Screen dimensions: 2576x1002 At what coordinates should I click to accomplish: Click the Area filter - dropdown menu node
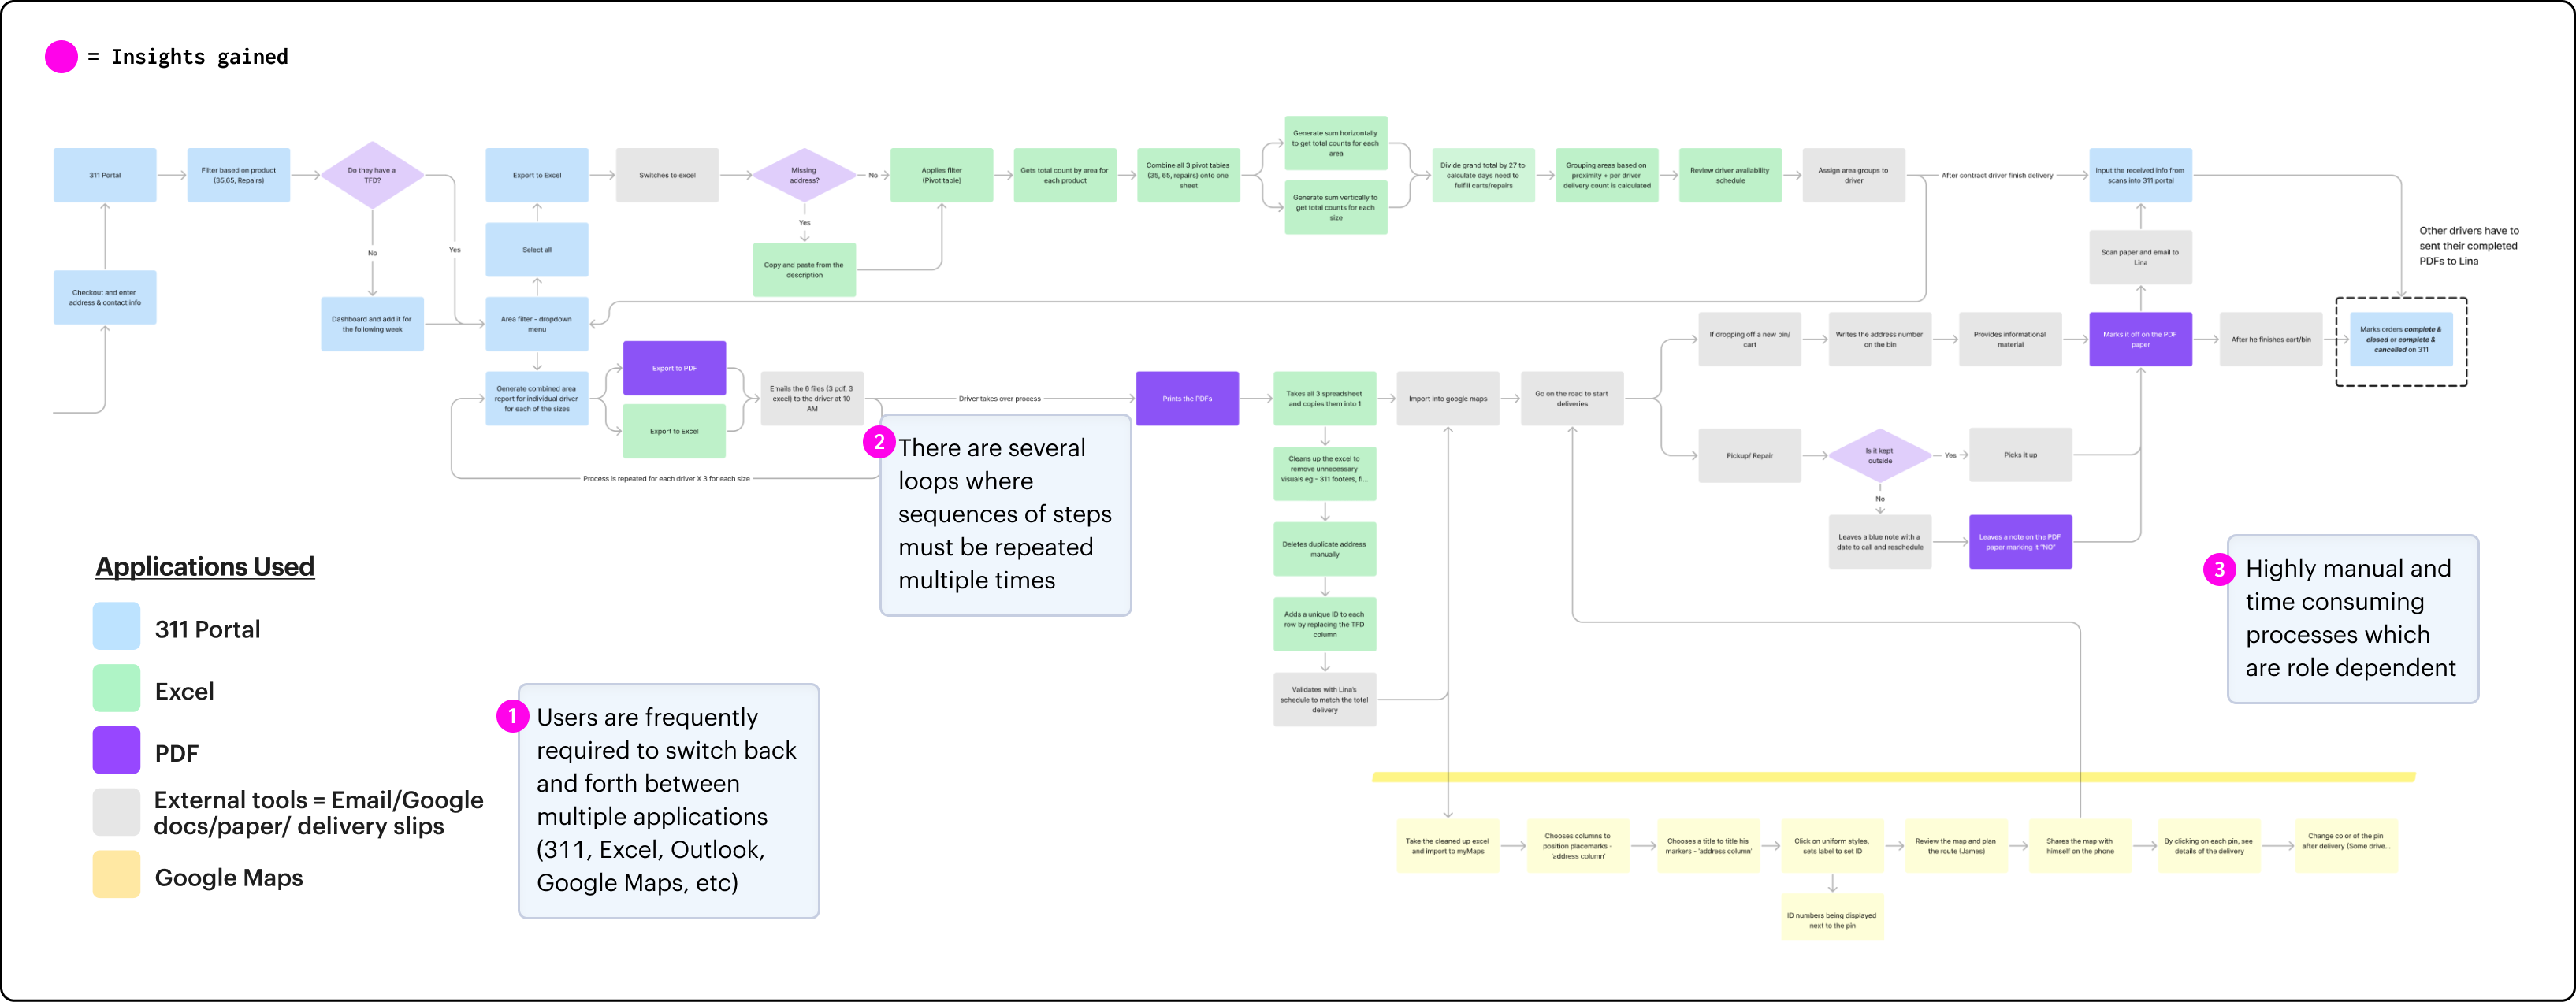[x=537, y=324]
